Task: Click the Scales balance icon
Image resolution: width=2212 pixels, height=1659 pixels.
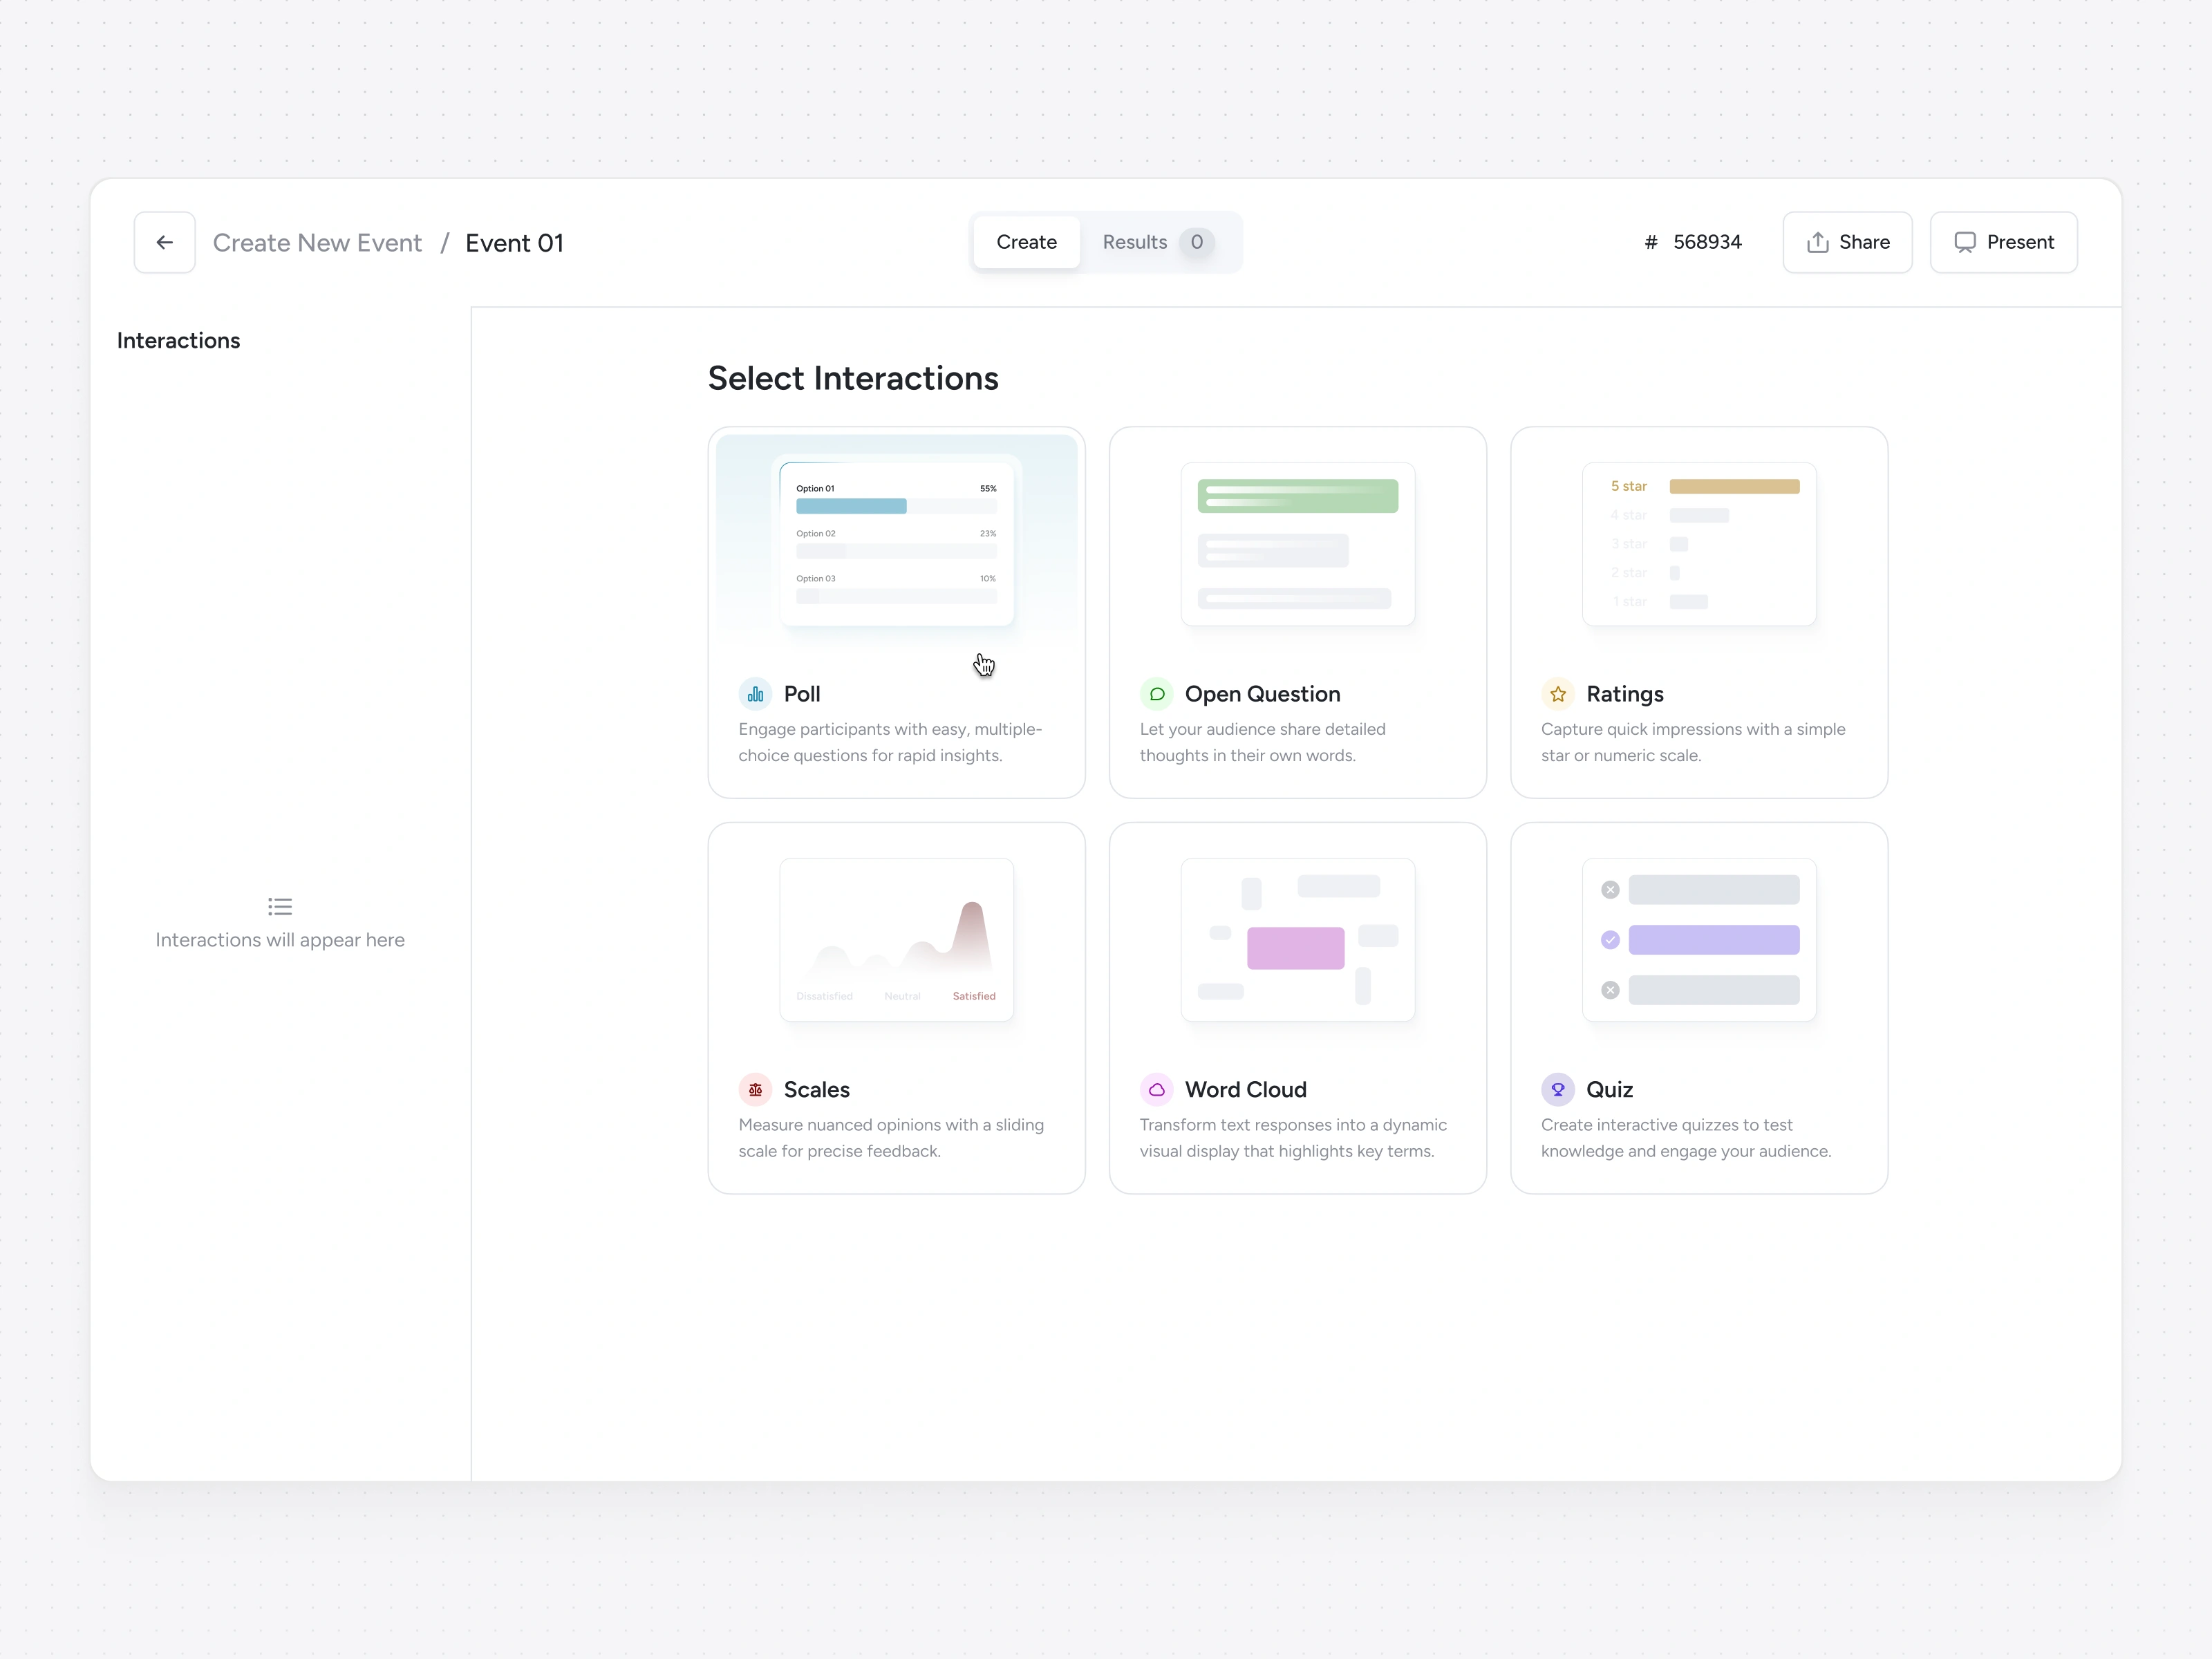Action: pyautogui.click(x=755, y=1090)
